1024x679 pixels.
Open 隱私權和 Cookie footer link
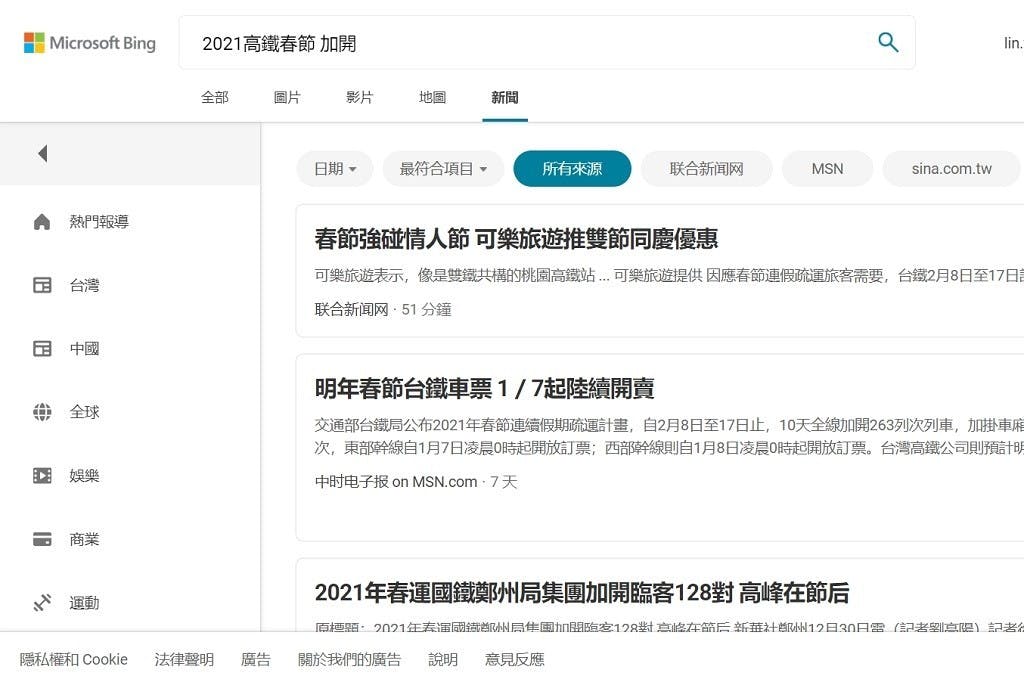(74, 659)
